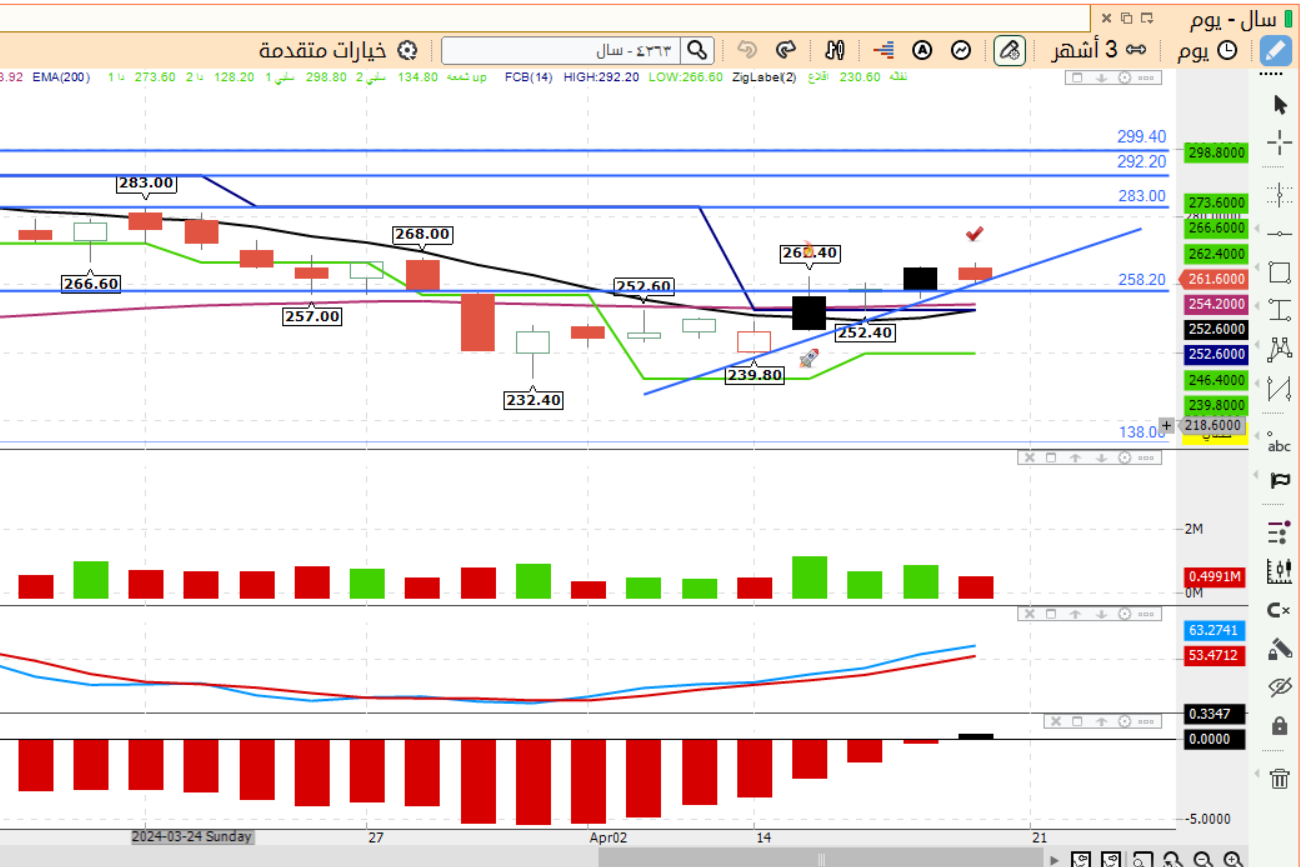This screenshot has width=1305, height=867.
Task: Toggle the padlock lock drawings icon
Action: [x=1279, y=724]
